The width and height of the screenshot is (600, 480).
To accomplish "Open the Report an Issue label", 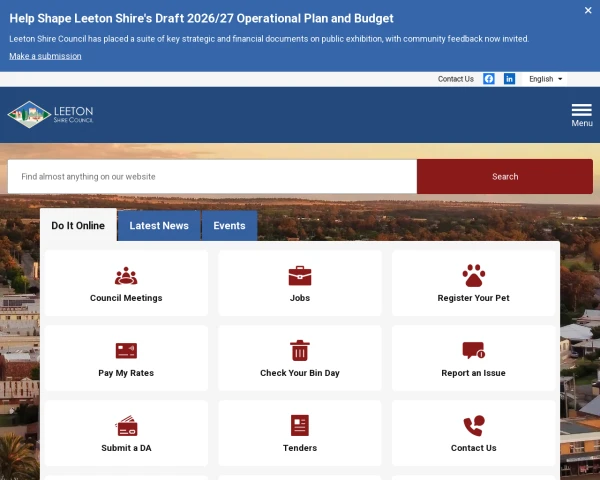I will pos(473,373).
